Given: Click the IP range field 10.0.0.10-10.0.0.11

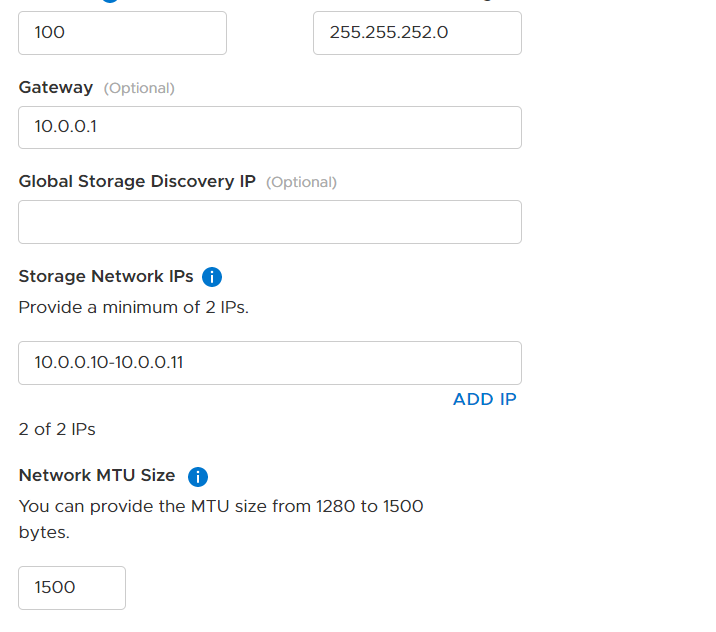Looking at the screenshot, I should [270, 363].
